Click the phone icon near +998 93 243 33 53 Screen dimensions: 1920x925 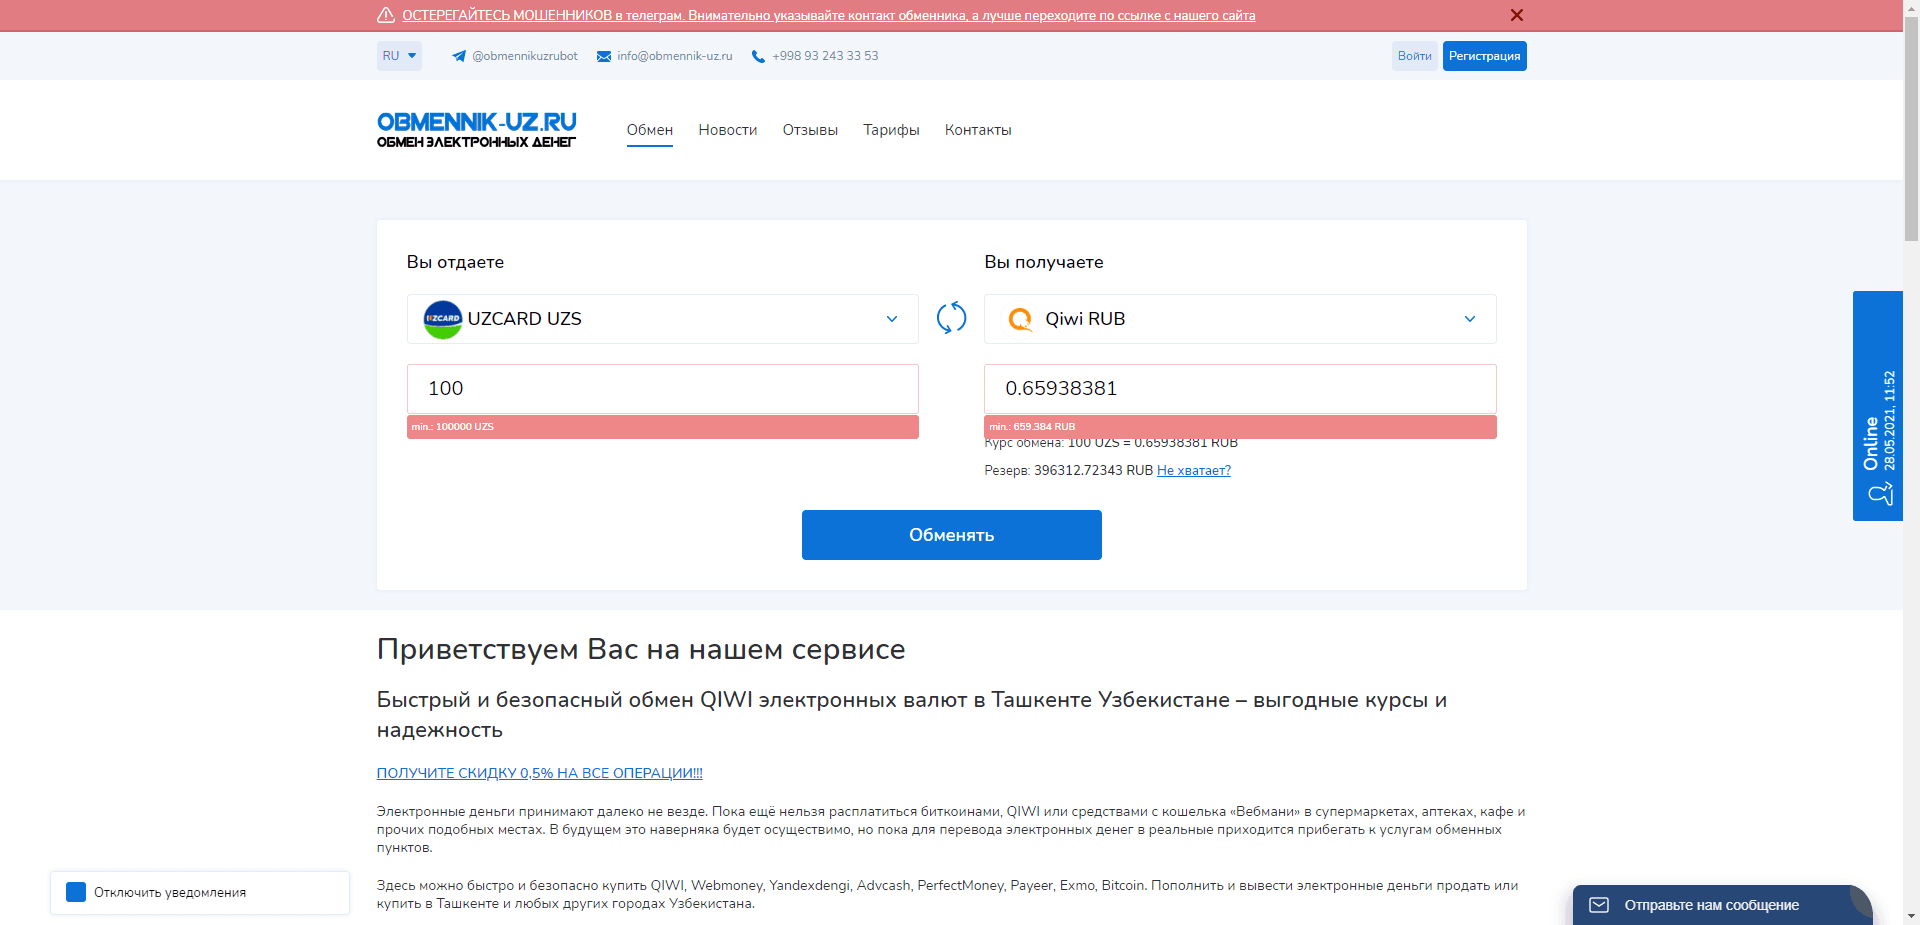click(757, 56)
